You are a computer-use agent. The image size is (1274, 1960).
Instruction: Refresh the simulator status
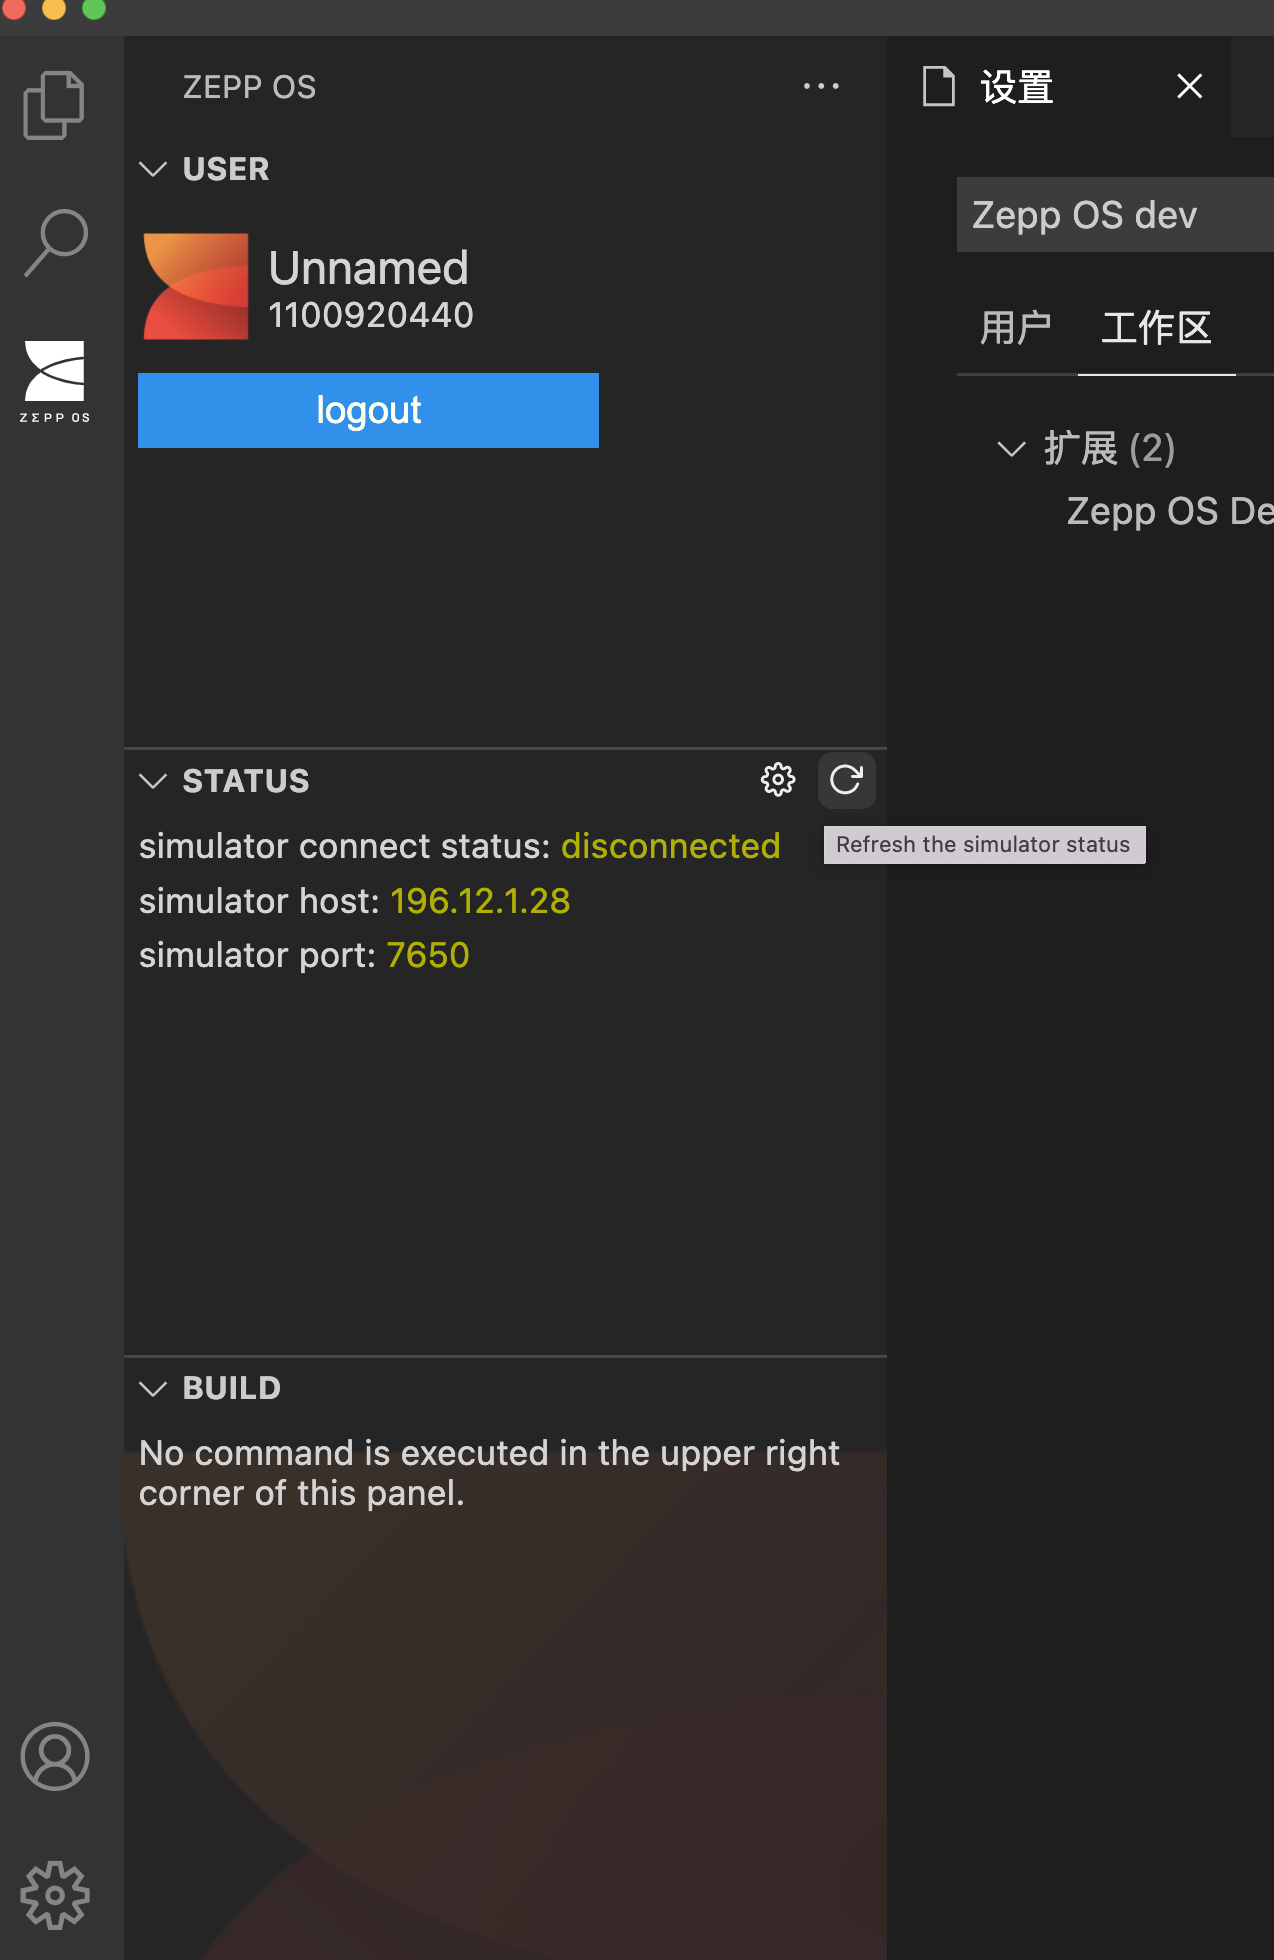pyautogui.click(x=846, y=780)
